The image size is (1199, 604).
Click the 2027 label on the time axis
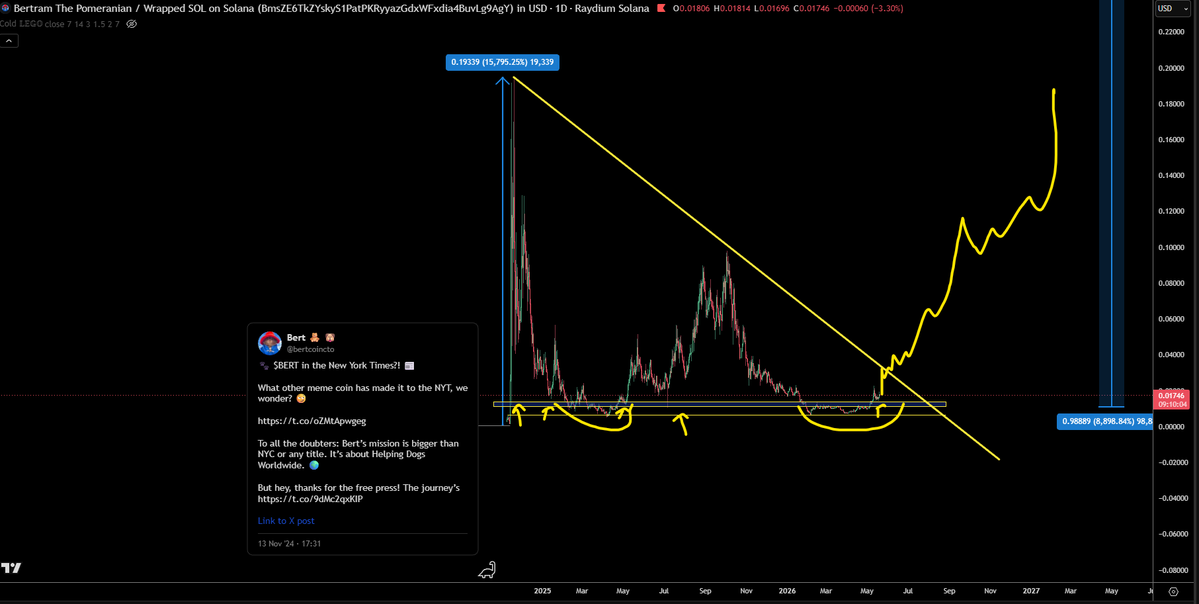click(1031, 591)
